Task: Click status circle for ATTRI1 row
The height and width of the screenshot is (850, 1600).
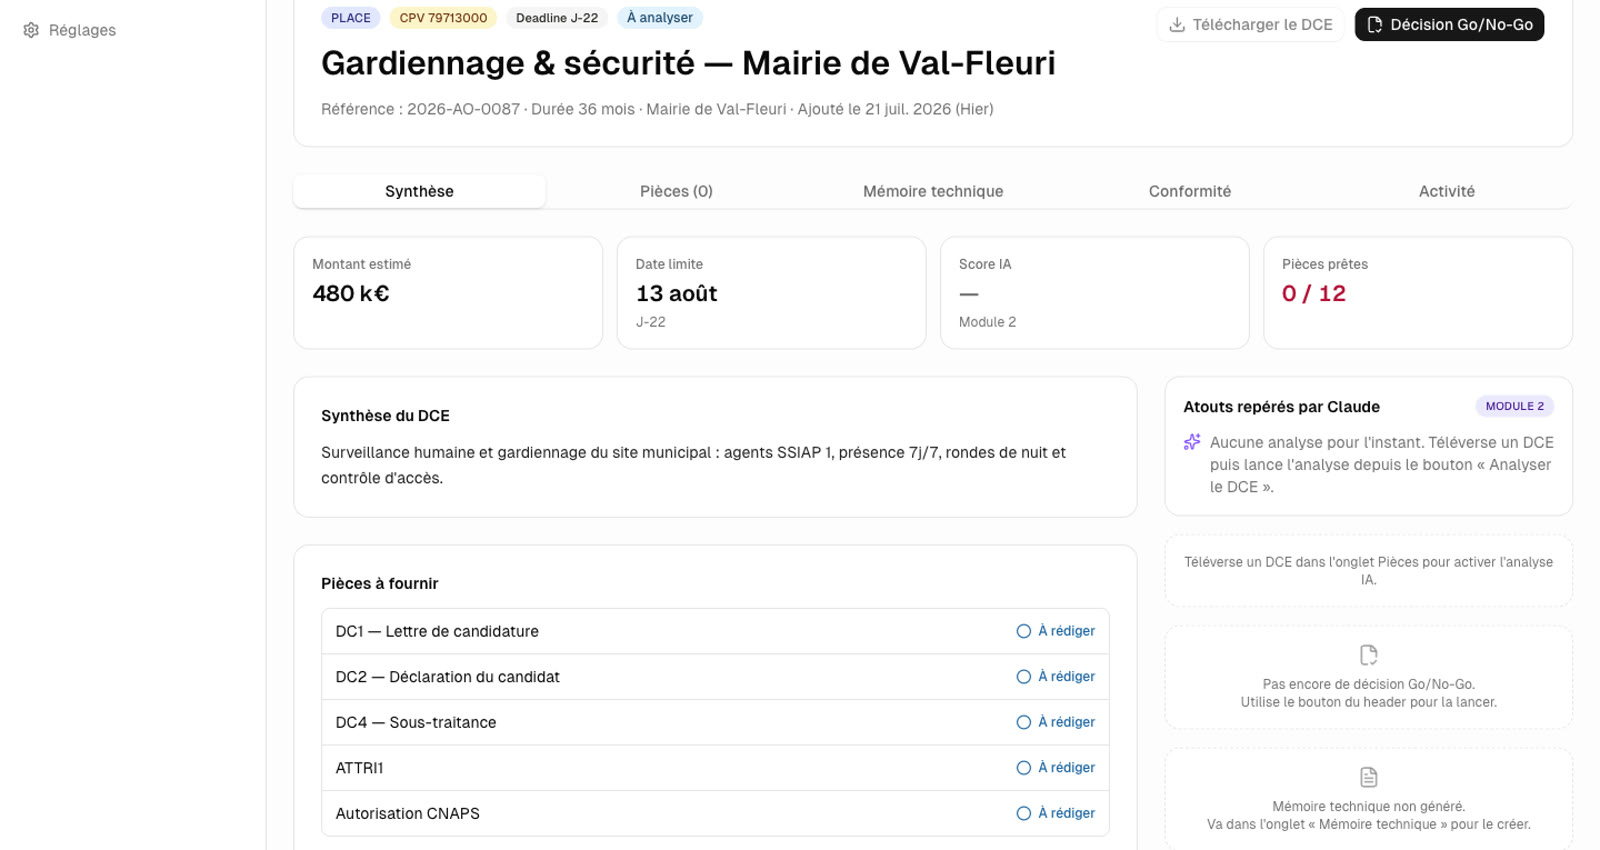Action: pyautogui.click(x=1024, y=768)
